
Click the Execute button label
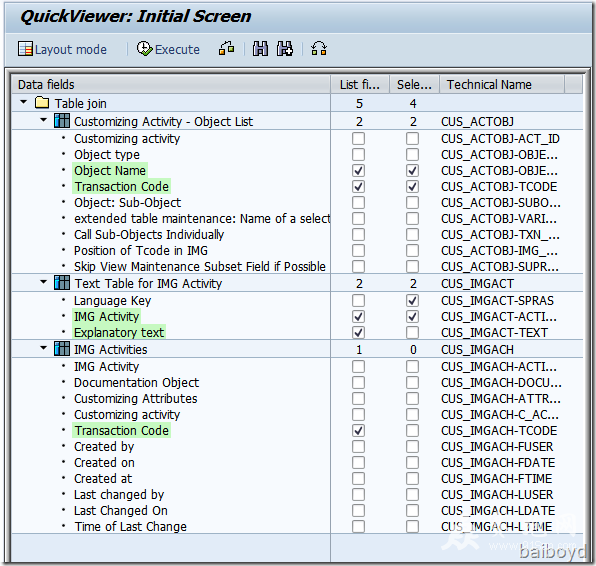tap(177, 49)
